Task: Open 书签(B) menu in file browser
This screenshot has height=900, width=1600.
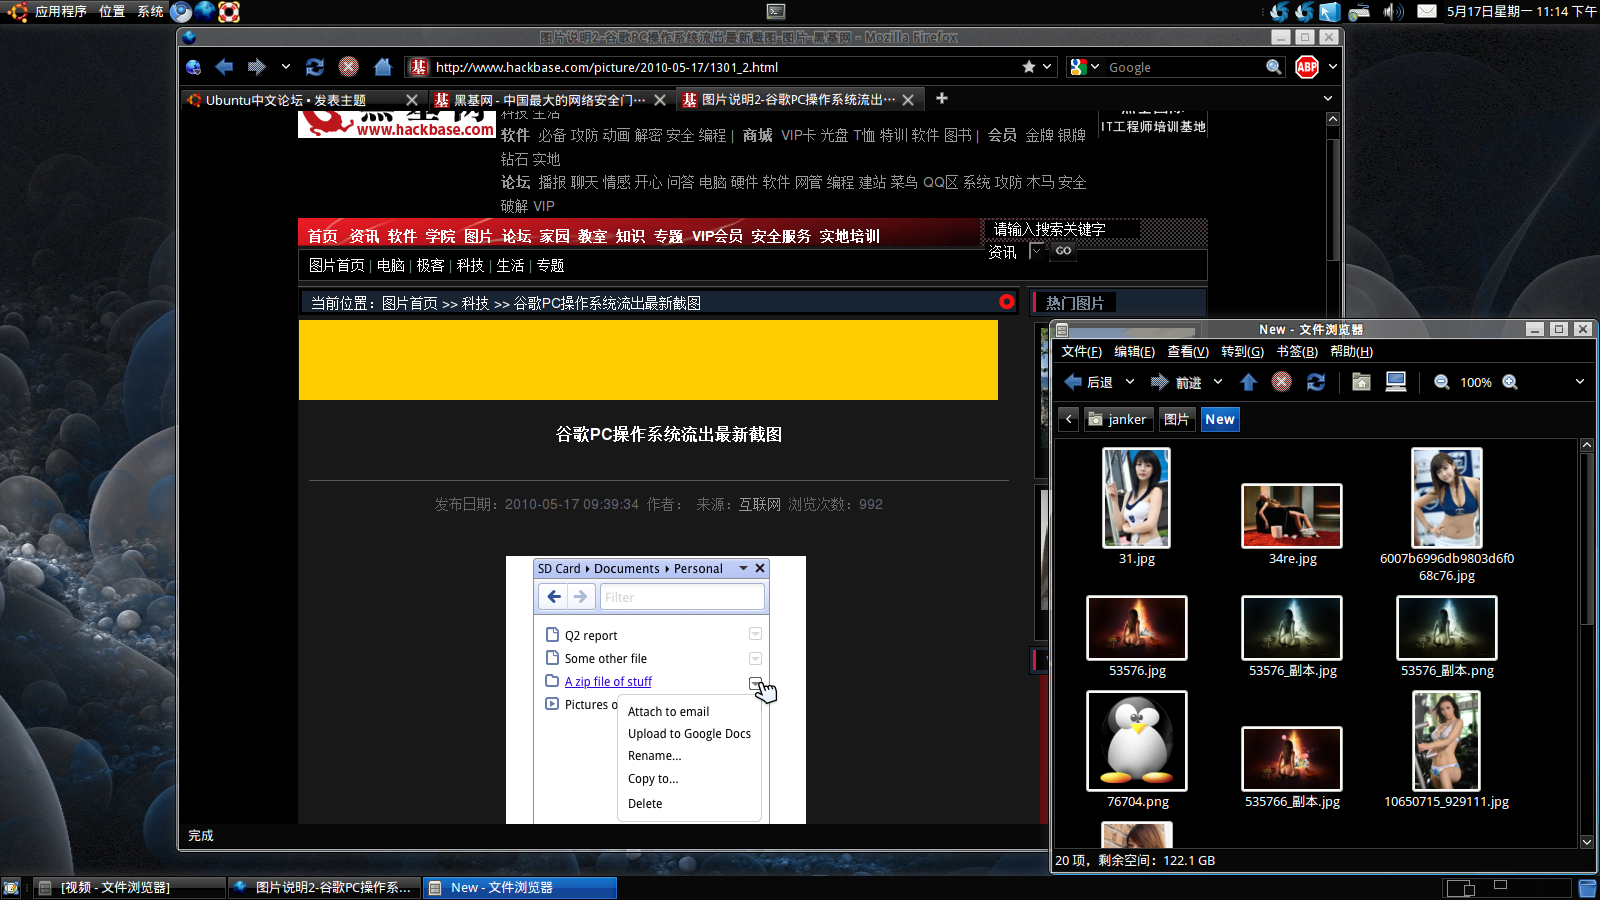Action: click(x=1297, y=352)
